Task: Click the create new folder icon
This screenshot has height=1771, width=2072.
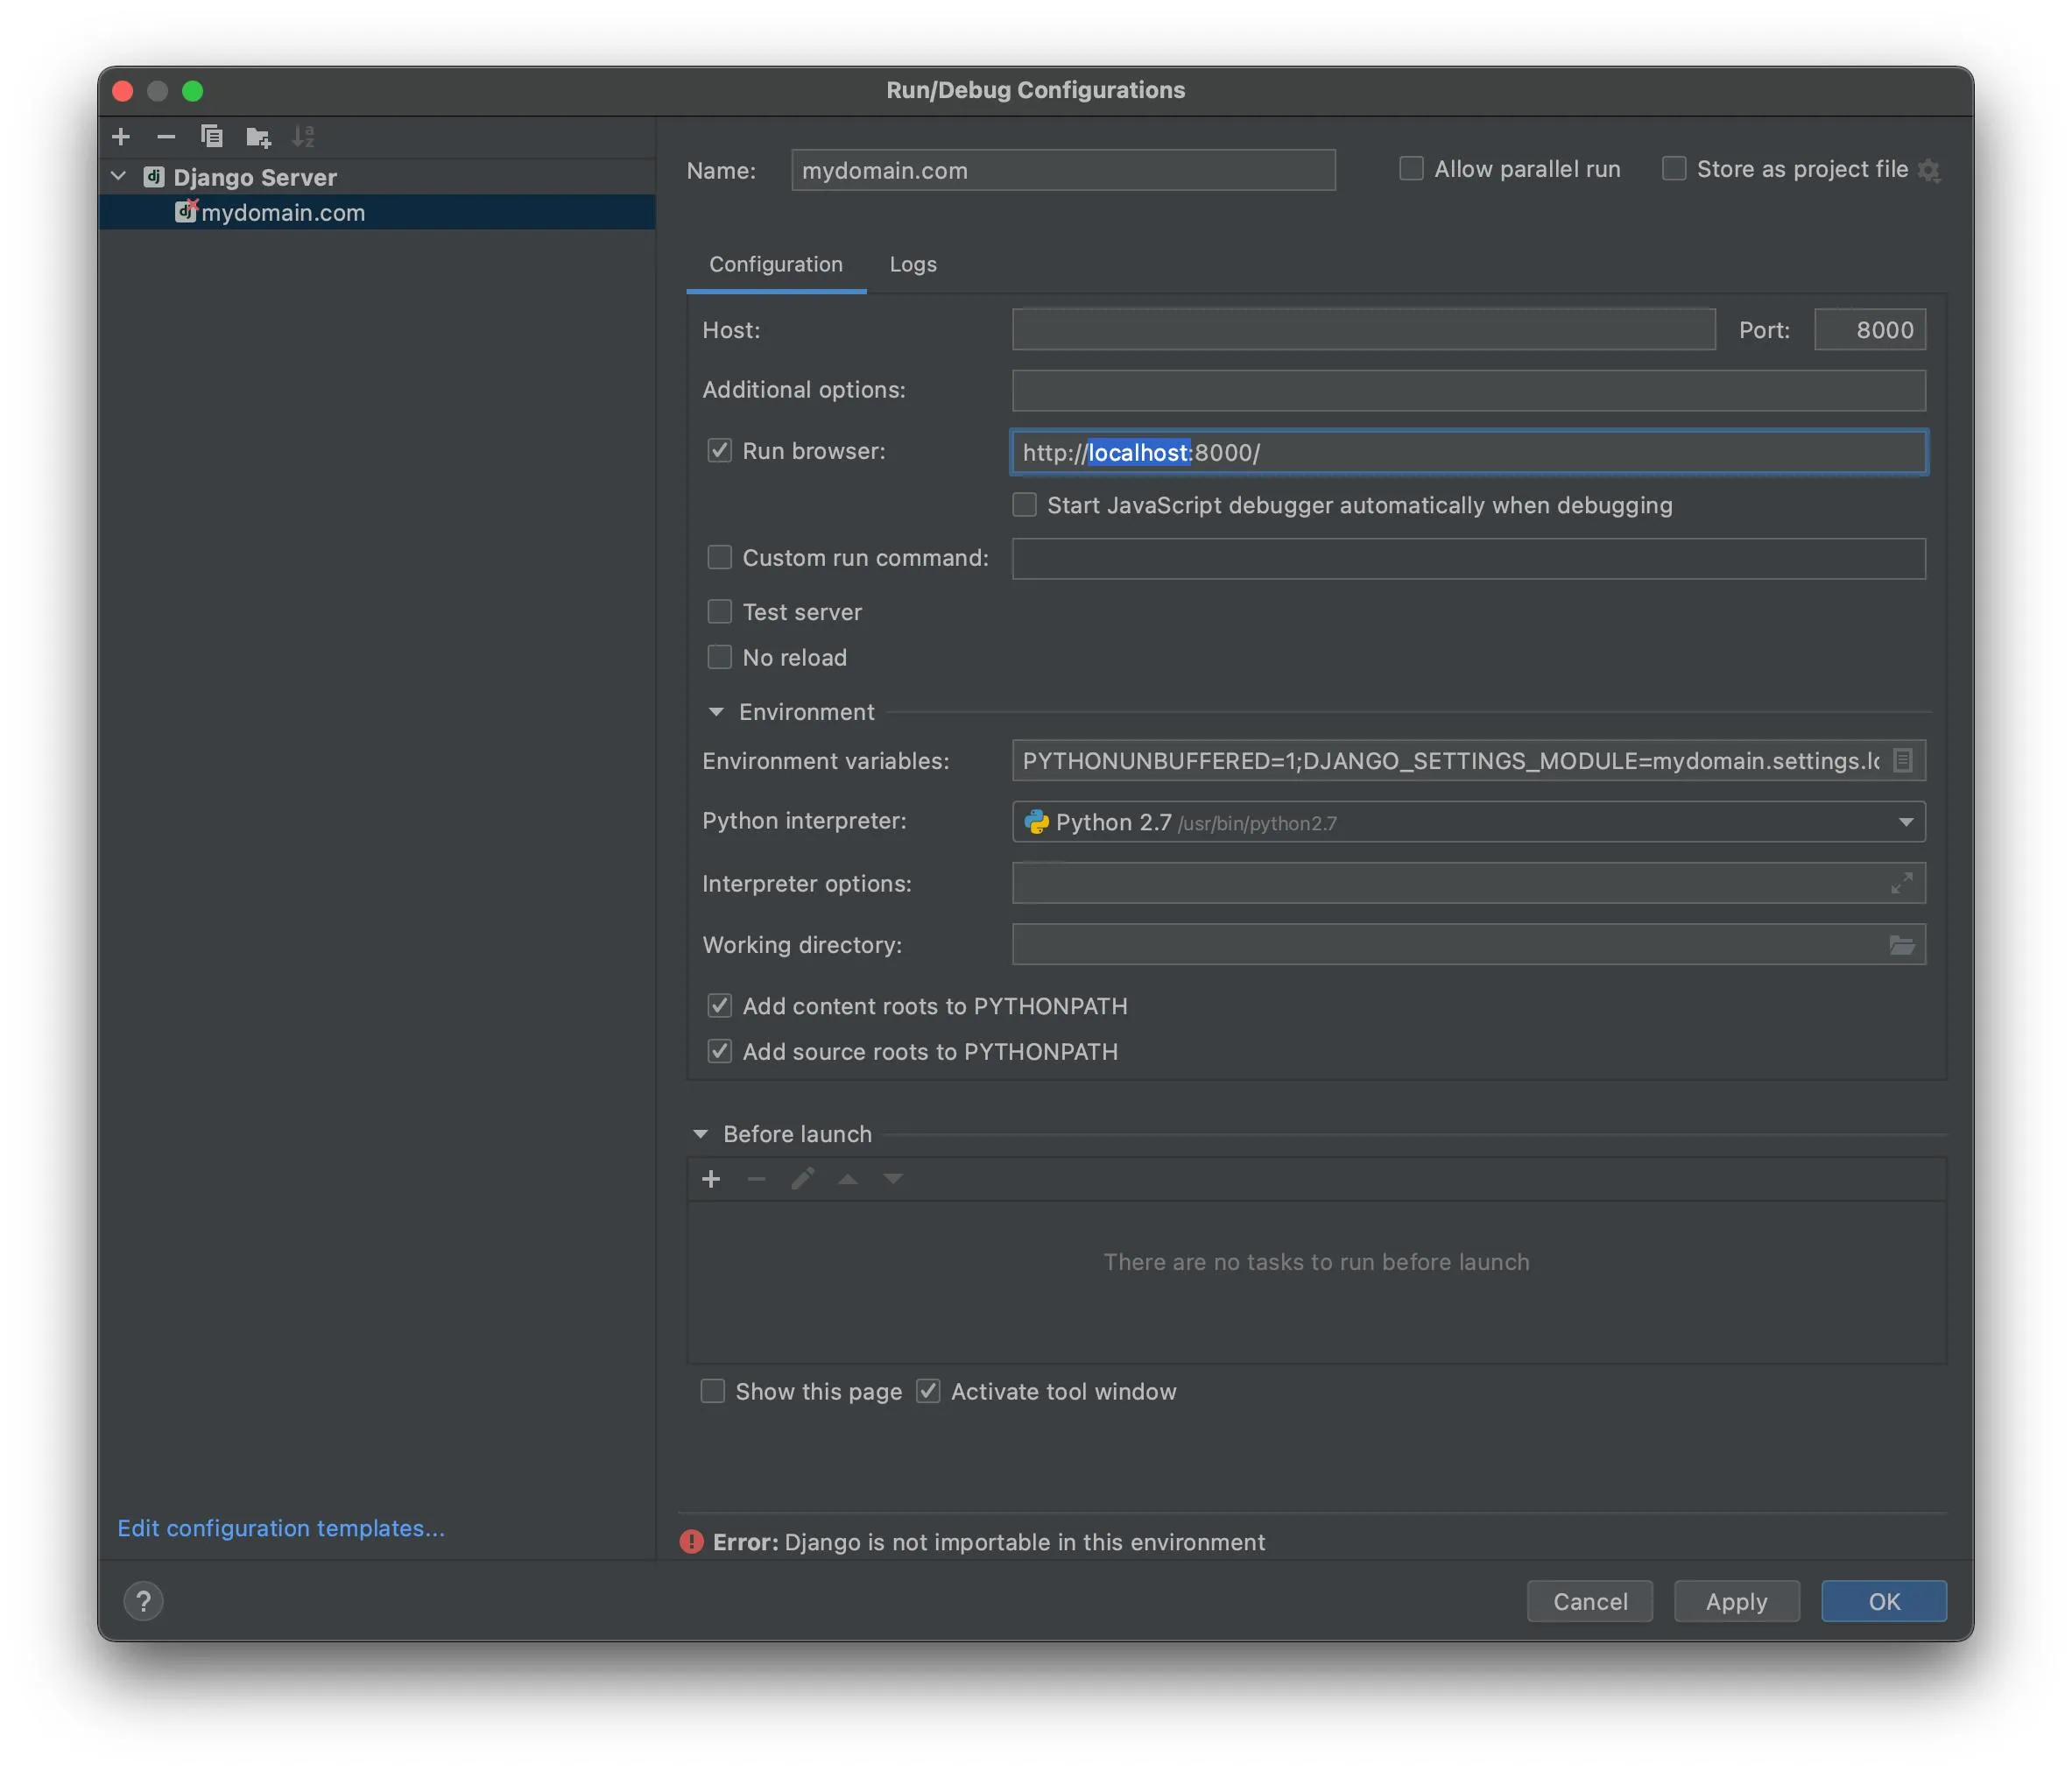Action: click(258, 136)
